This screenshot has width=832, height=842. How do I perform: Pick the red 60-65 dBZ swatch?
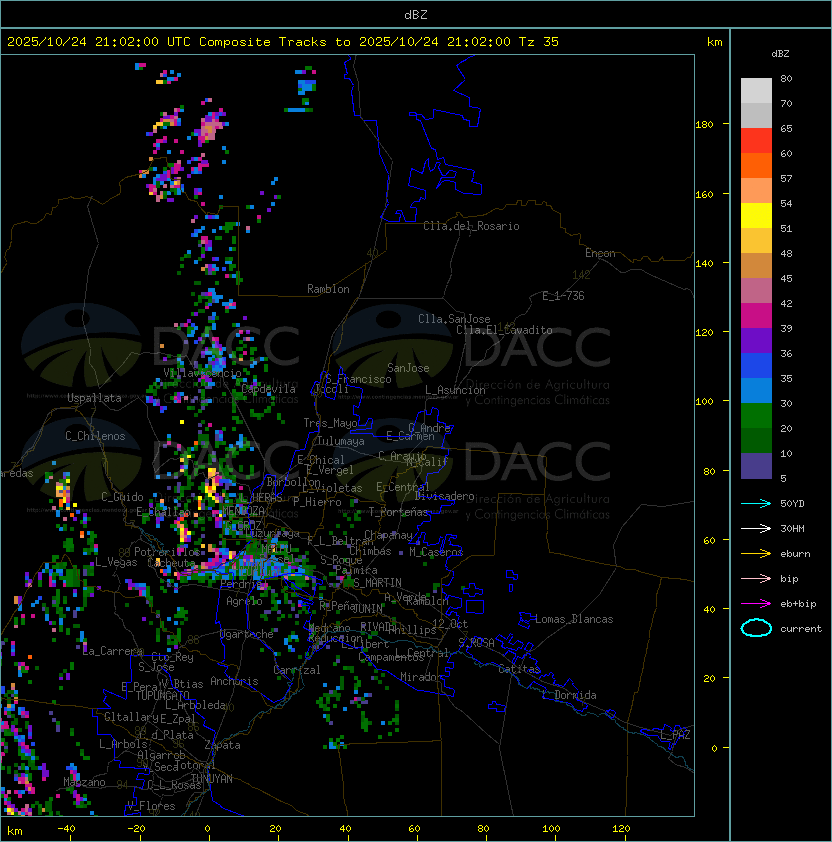756,141
